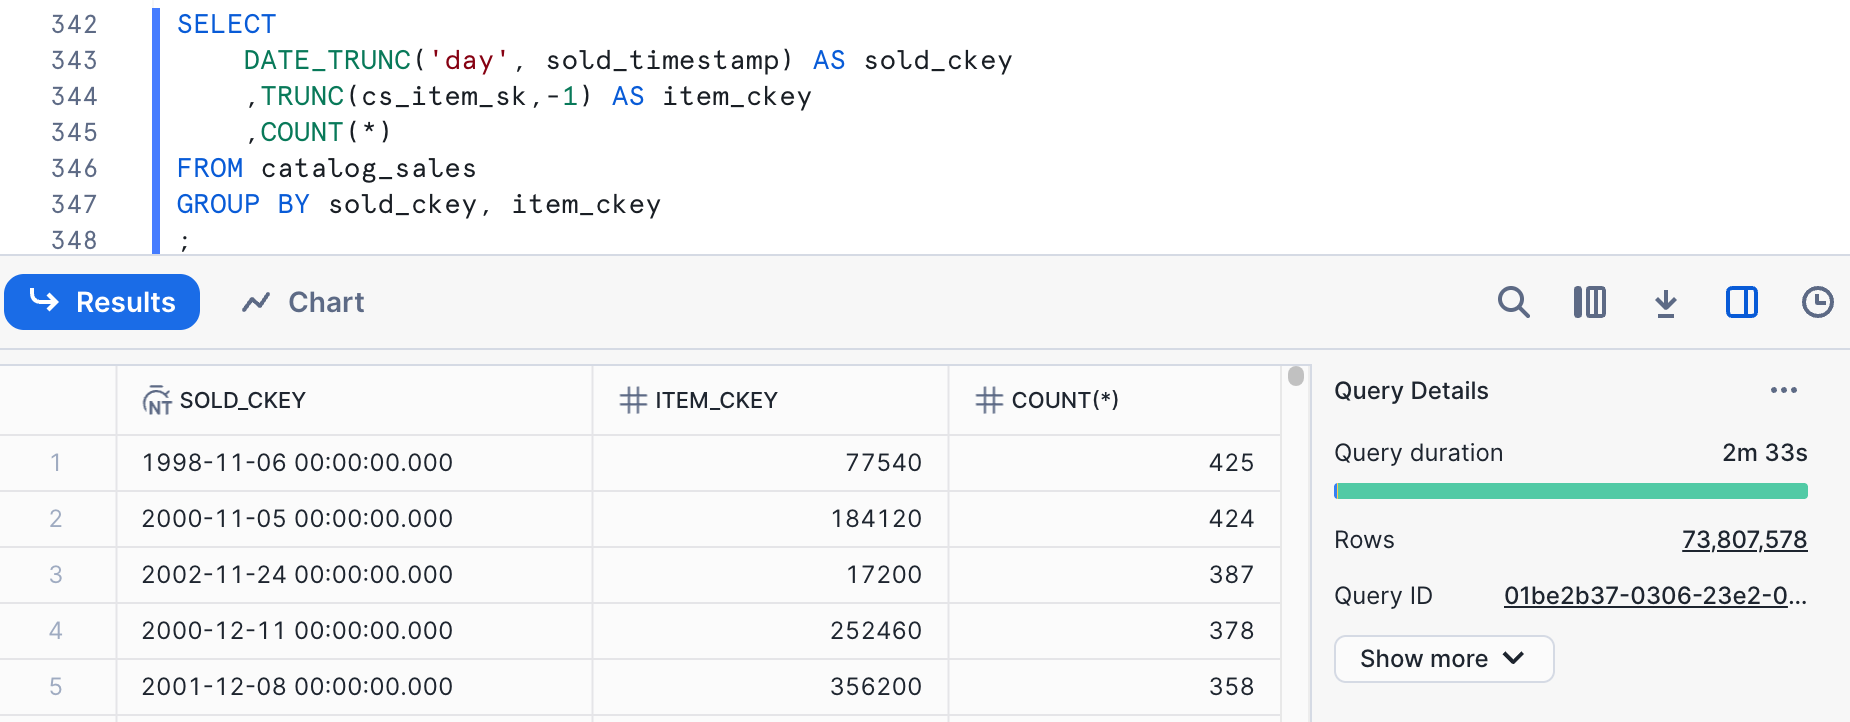Open the 73,807,578 rows link

click(1744, 540)
